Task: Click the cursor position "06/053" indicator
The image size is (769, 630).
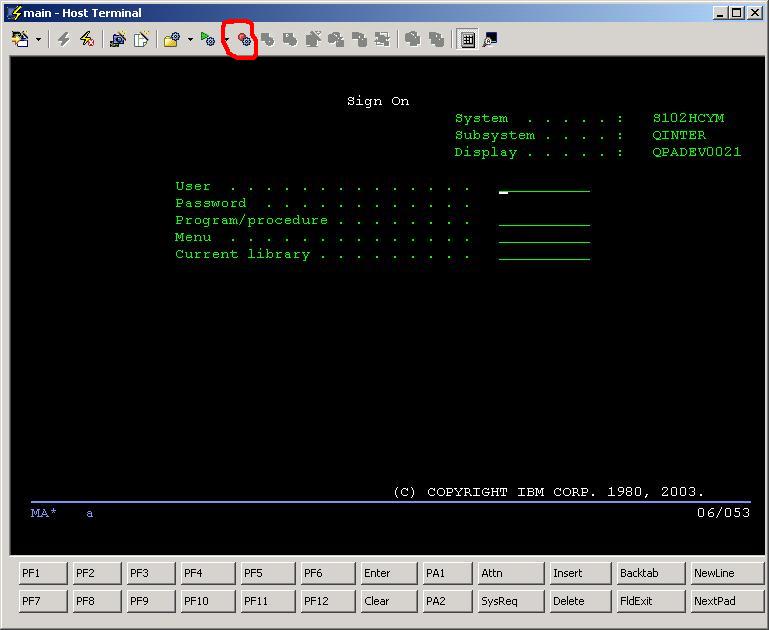Action: [x=723, y=513]
